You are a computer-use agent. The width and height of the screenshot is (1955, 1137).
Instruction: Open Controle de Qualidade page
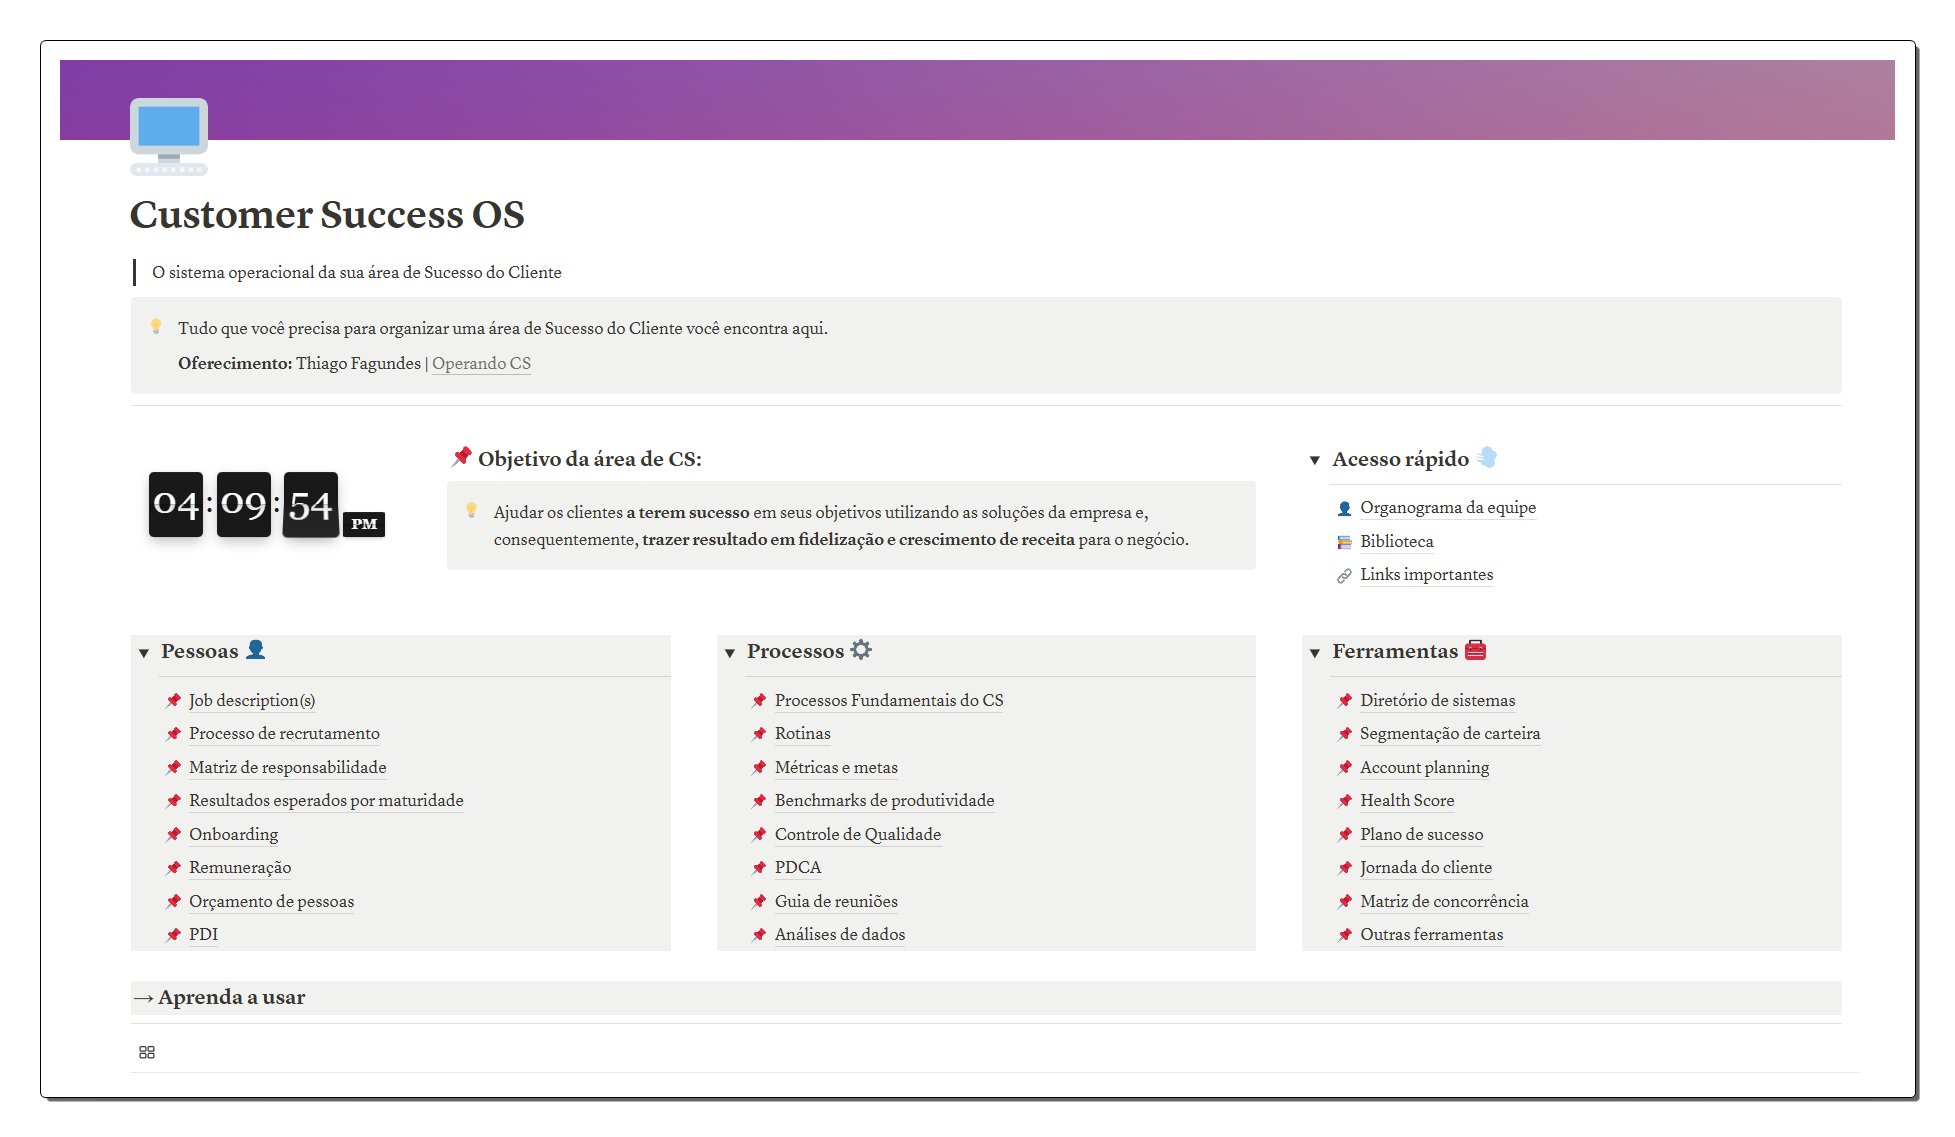858,834
